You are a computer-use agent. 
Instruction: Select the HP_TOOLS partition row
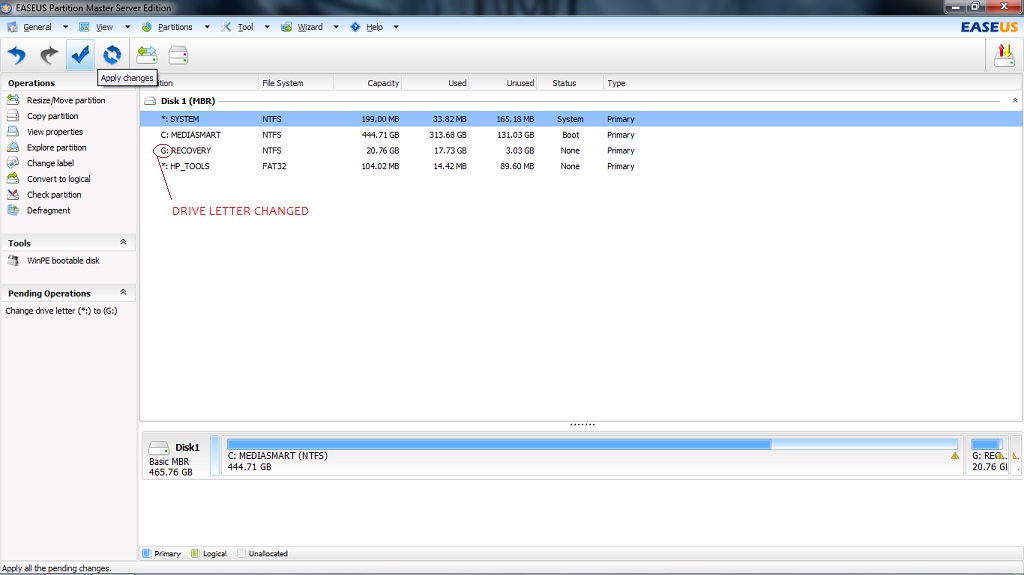[x=581, y=166]
